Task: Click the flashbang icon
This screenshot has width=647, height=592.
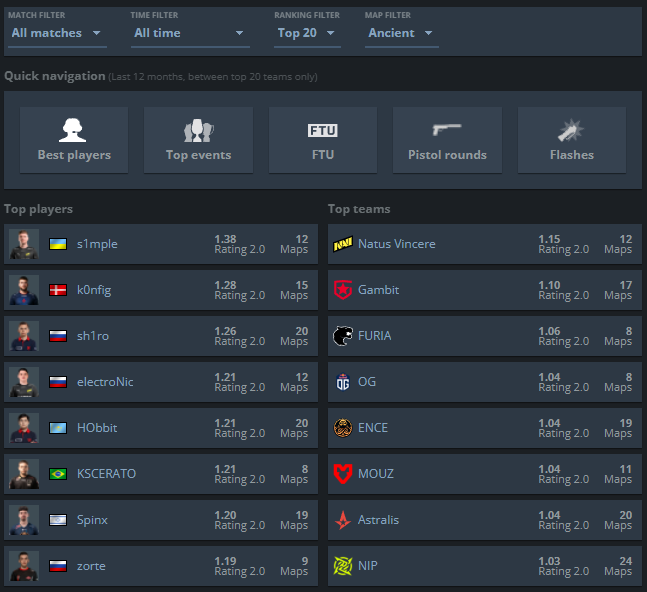Action: pyautogui.click(x=571, y=130)
